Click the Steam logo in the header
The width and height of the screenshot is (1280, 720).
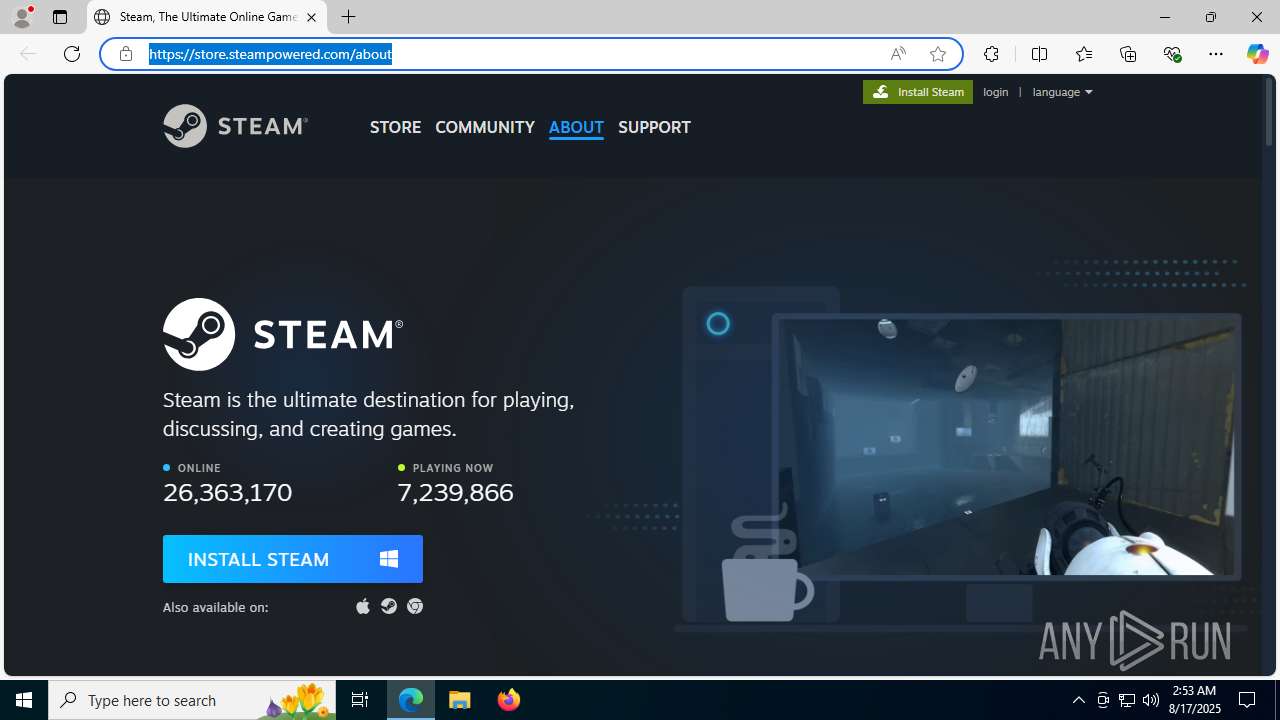coord(235,126)
